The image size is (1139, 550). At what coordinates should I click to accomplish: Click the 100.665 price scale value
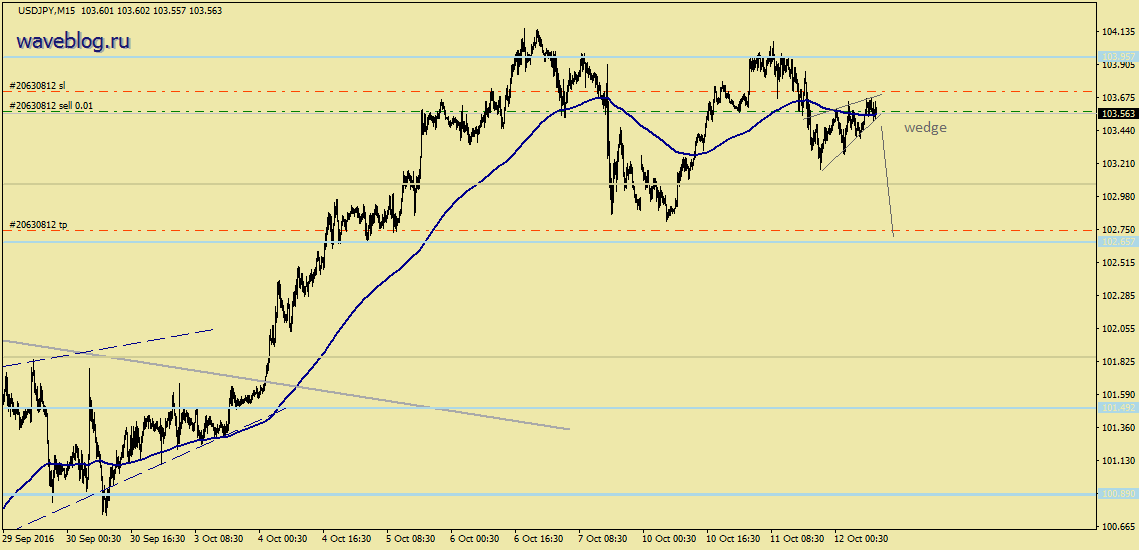click(1118, 526)
